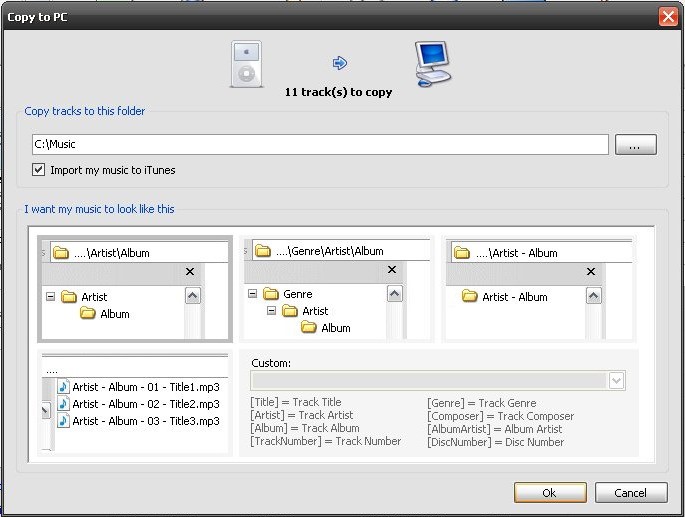Open folder browser with the ... button
The width and height of the screenshot is (685, 517).
pos(635,145)
